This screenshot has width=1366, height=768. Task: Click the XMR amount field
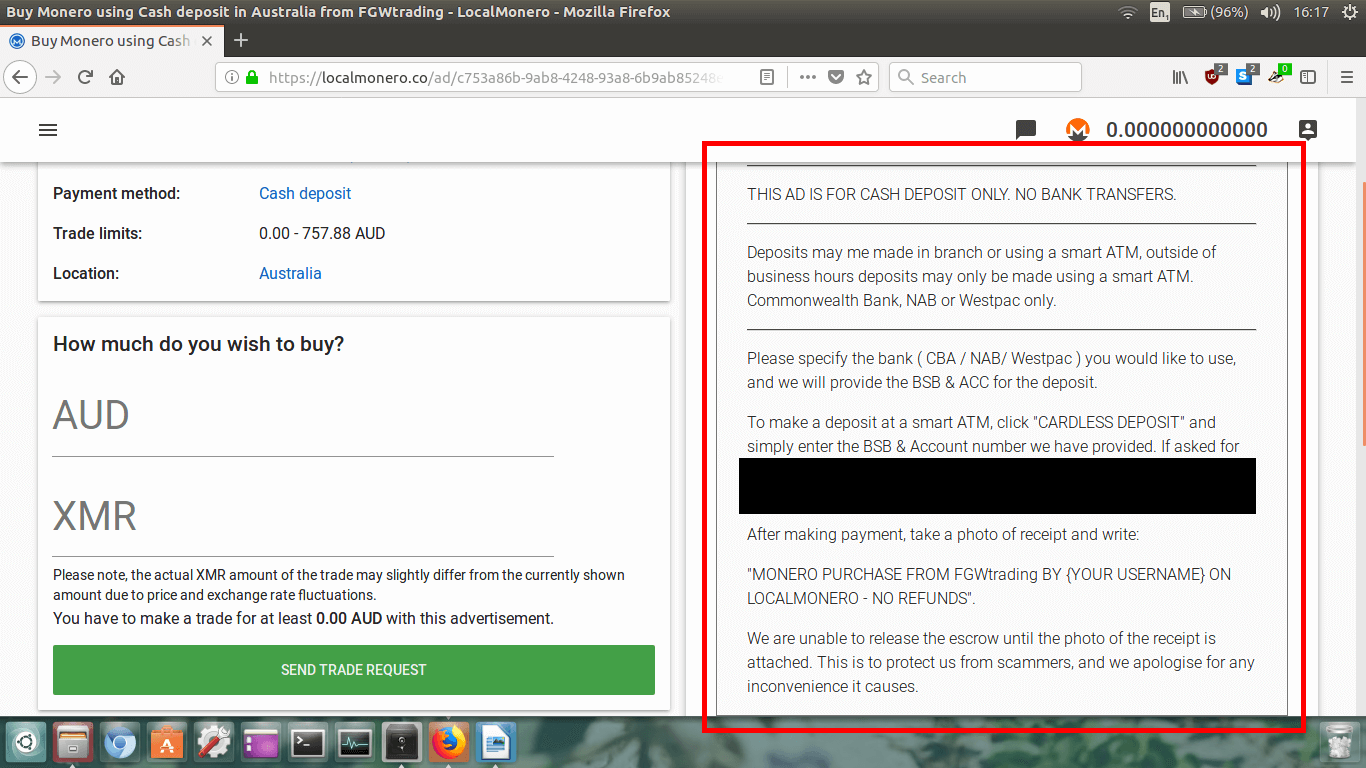click(x=303, y=517)
